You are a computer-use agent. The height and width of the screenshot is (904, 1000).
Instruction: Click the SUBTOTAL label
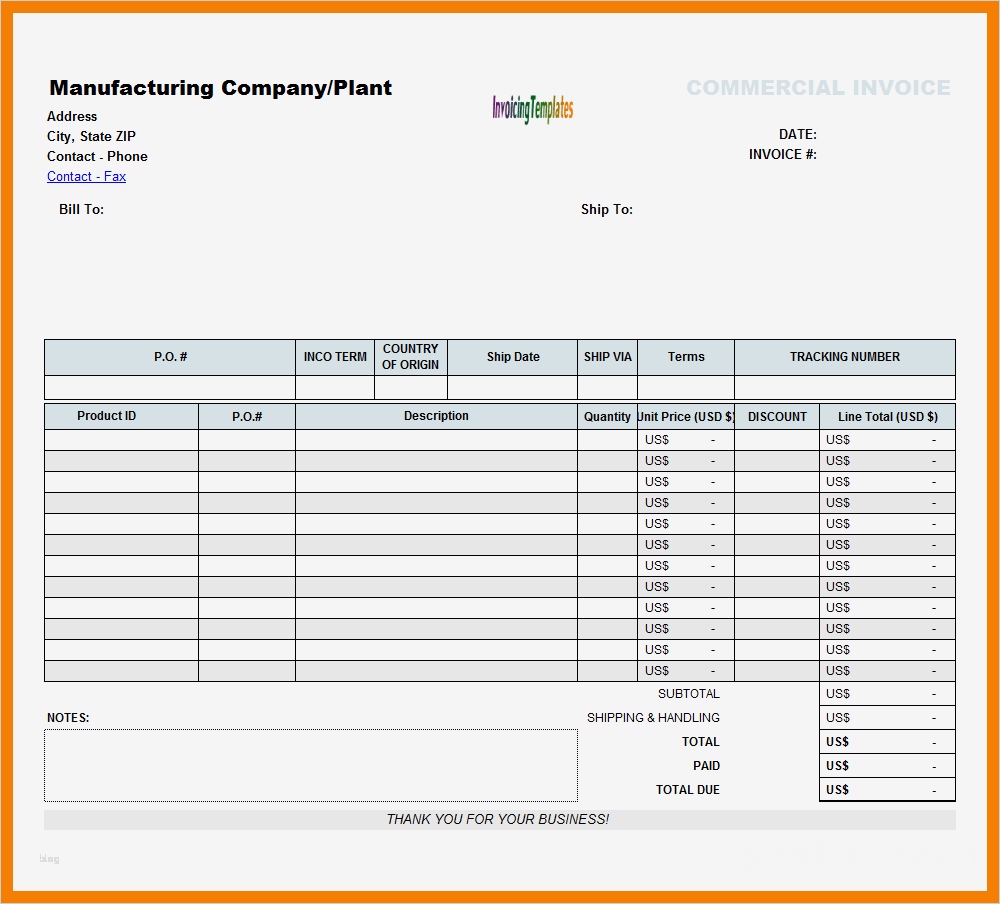click(688, 693)
